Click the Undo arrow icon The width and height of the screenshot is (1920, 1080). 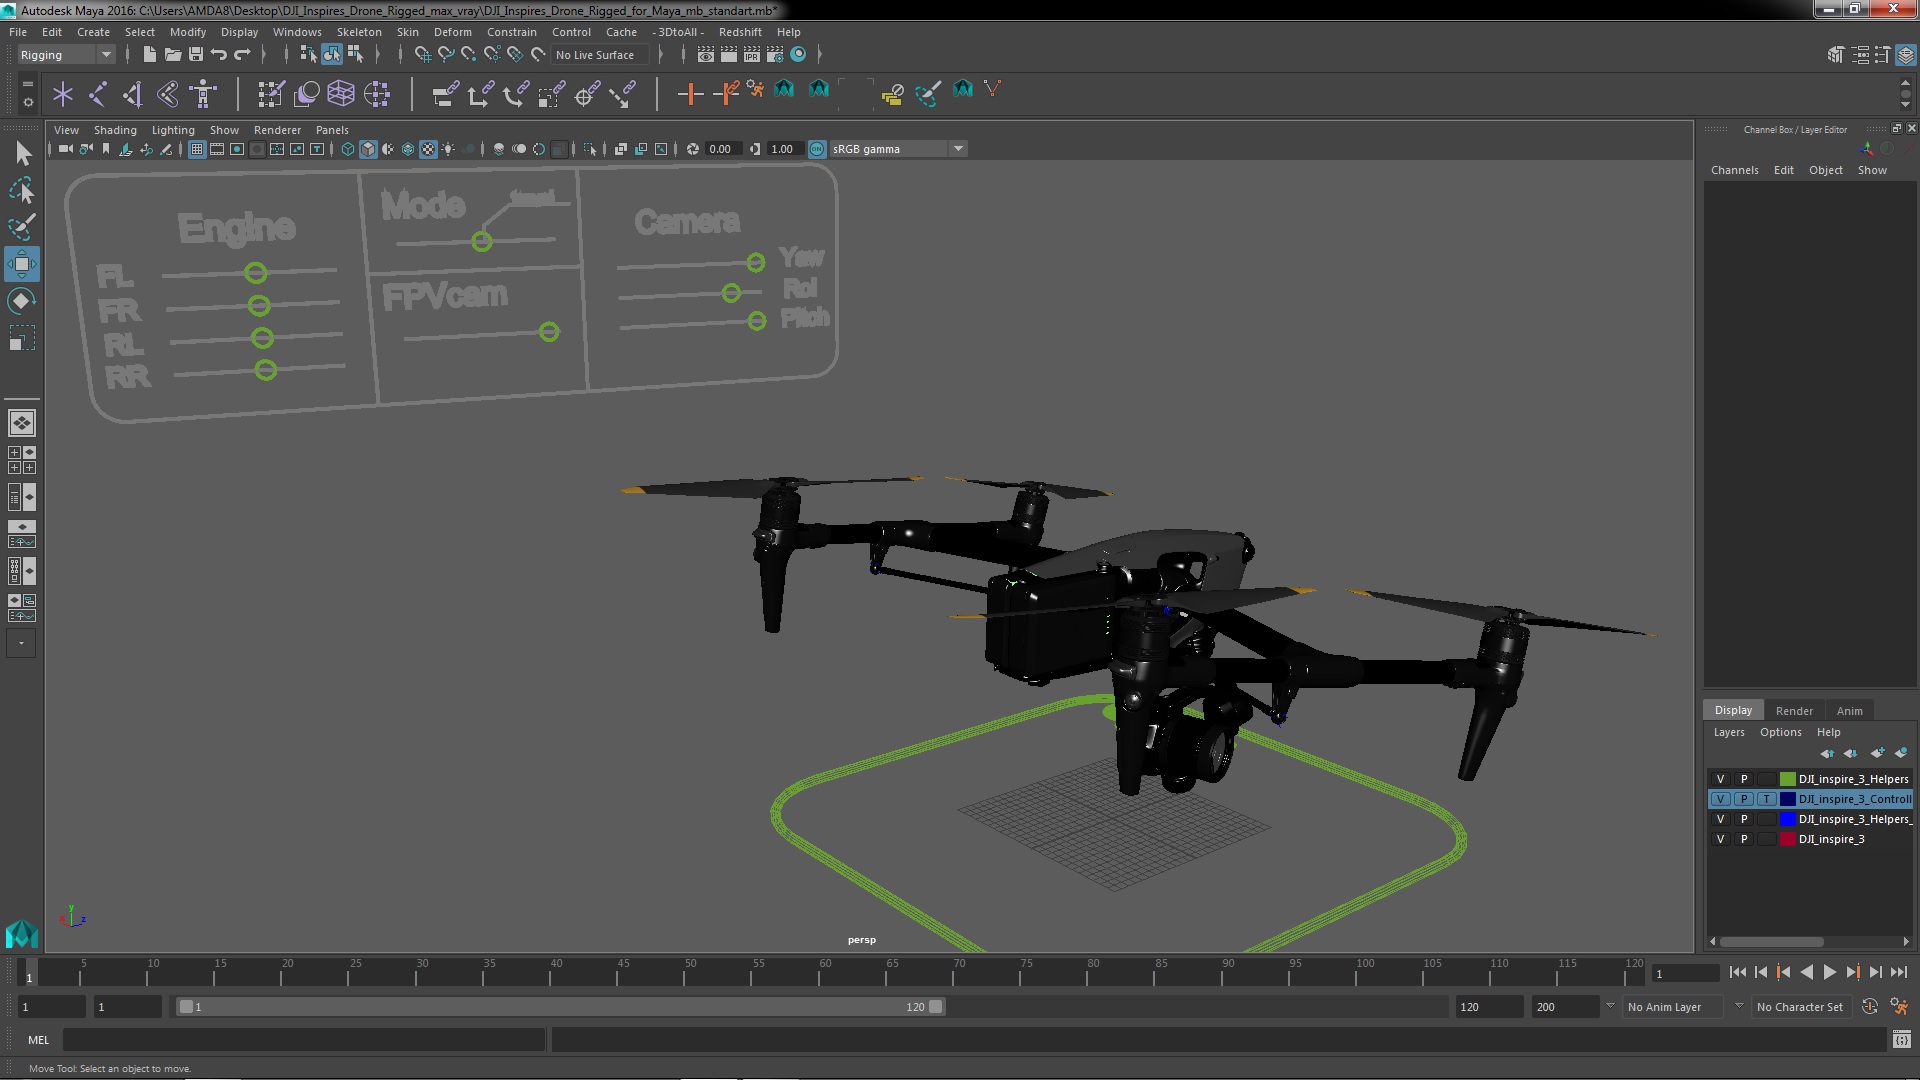point(219,54)
